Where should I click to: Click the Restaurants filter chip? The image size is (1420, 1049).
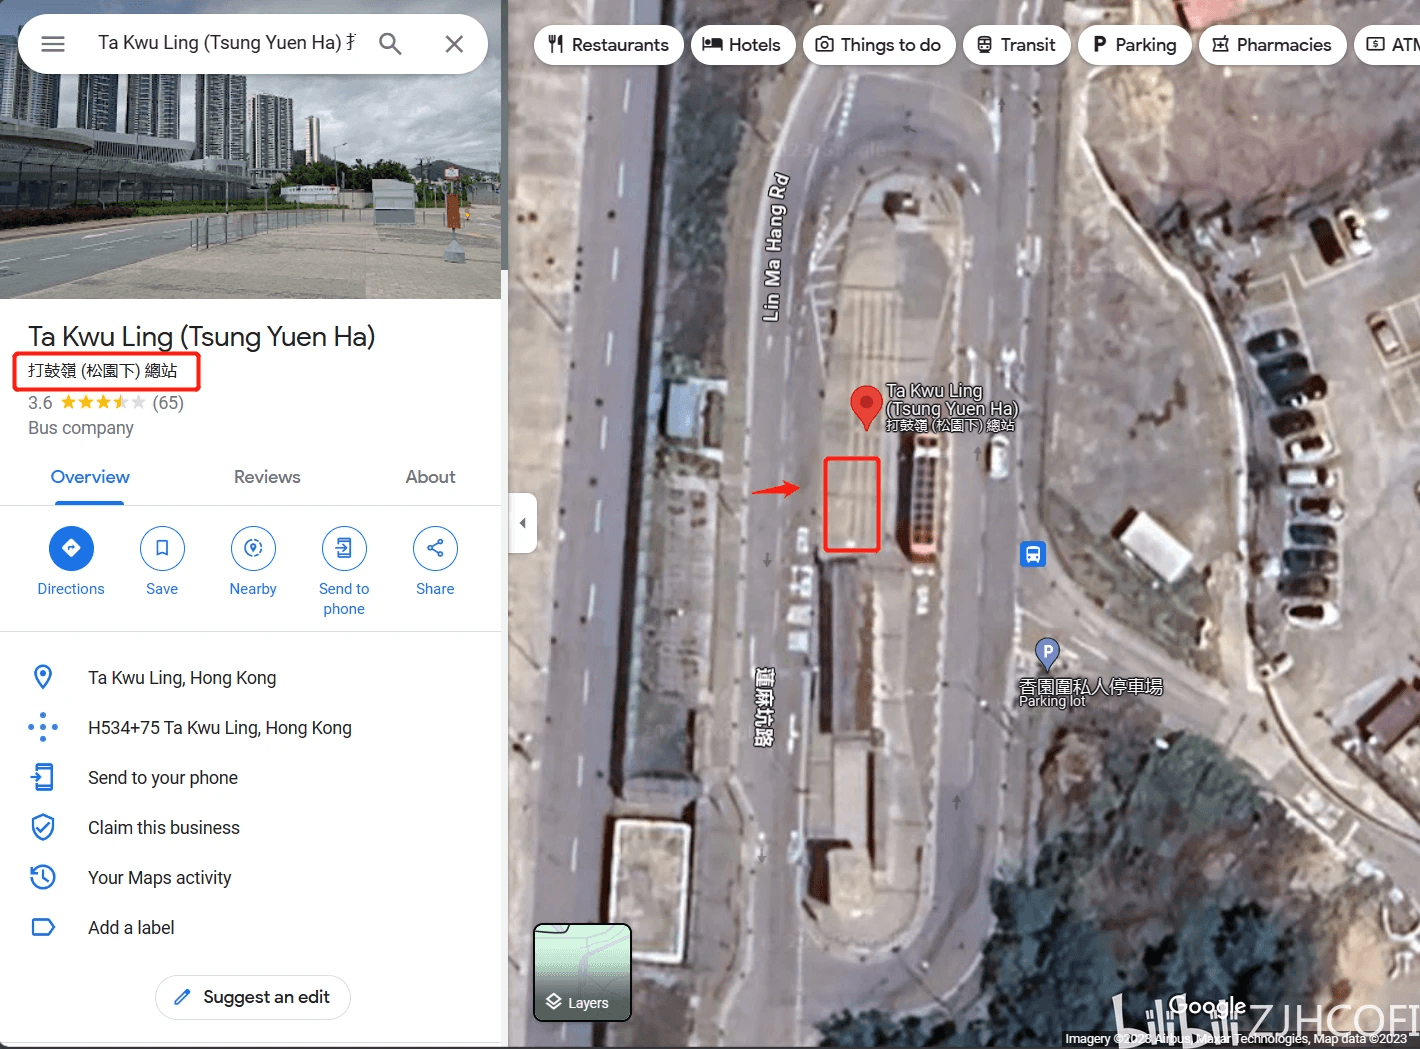click(x=609, y=45)
